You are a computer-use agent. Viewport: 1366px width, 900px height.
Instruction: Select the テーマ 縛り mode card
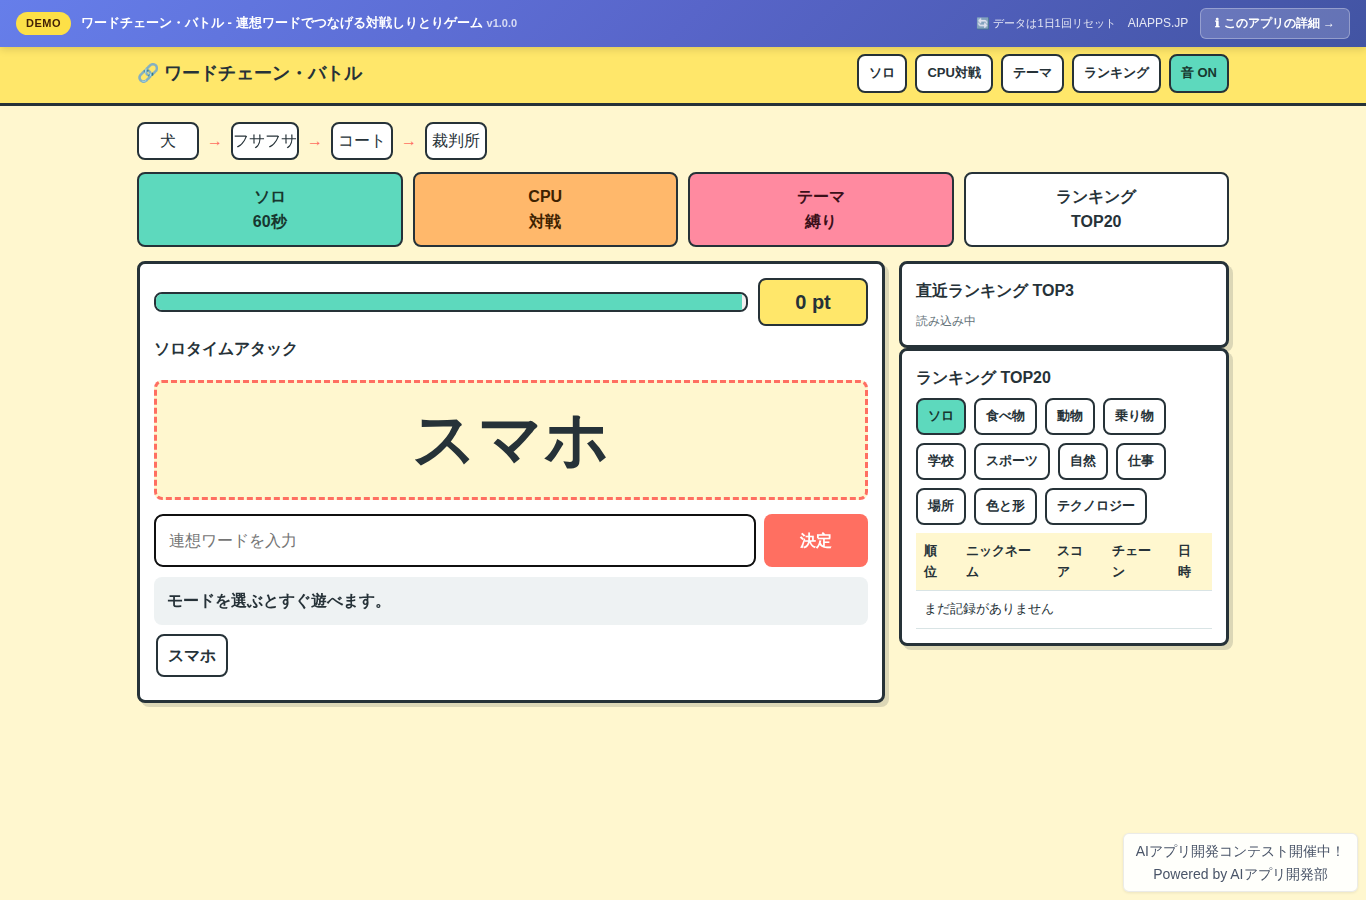click(821, 209)
